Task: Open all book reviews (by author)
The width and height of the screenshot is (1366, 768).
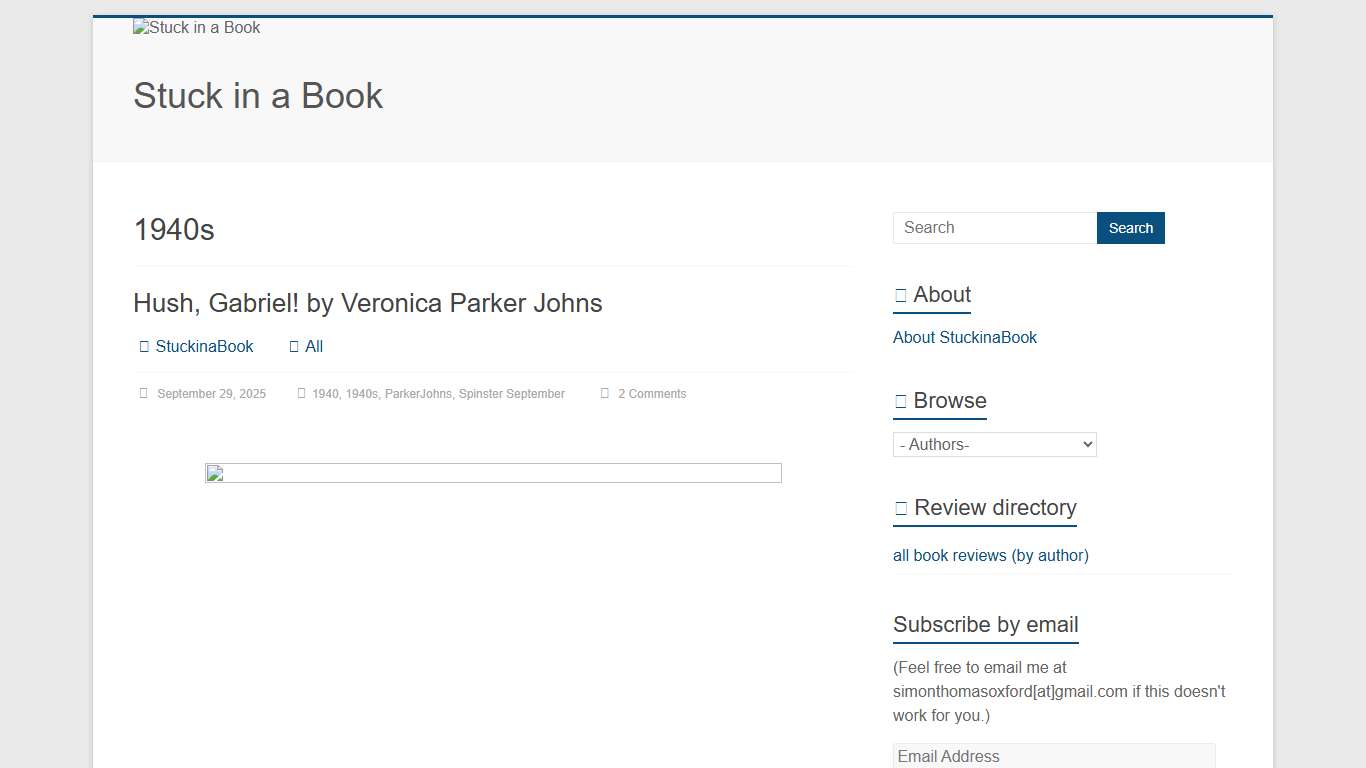Action: (990, 556)
